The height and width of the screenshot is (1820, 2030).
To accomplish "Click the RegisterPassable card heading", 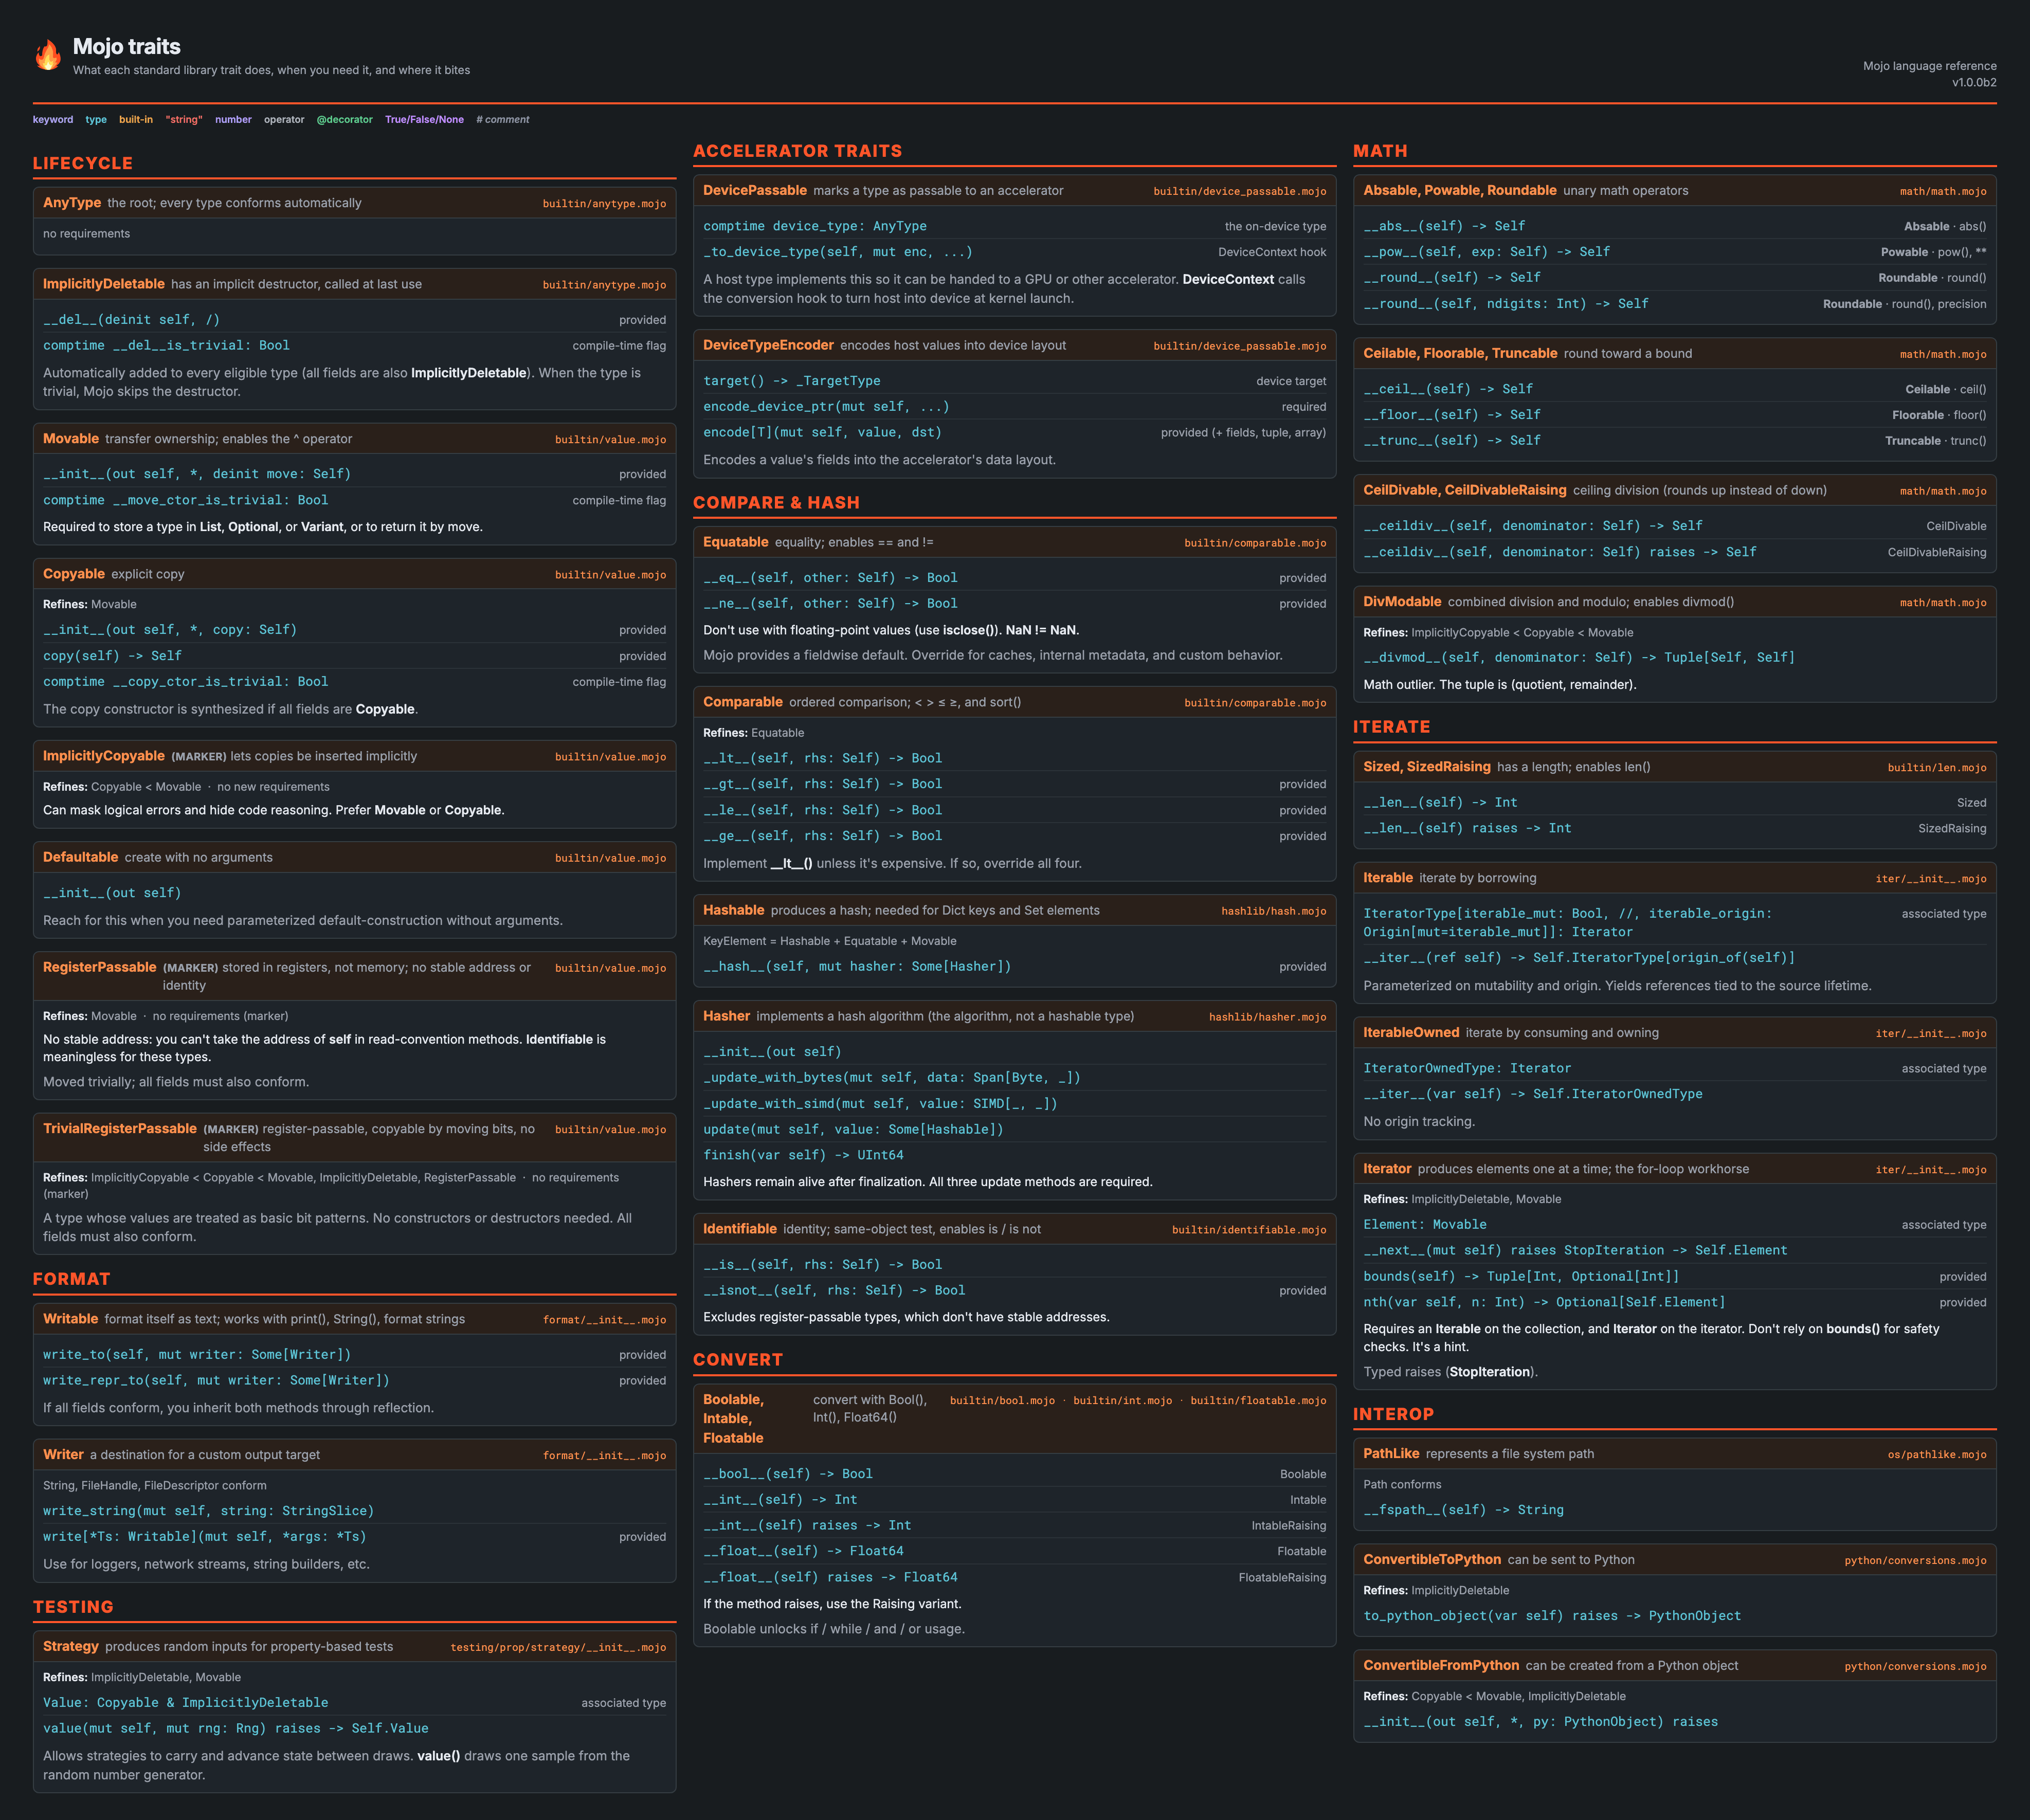I will pyautogui.click(x=100, y=967).
